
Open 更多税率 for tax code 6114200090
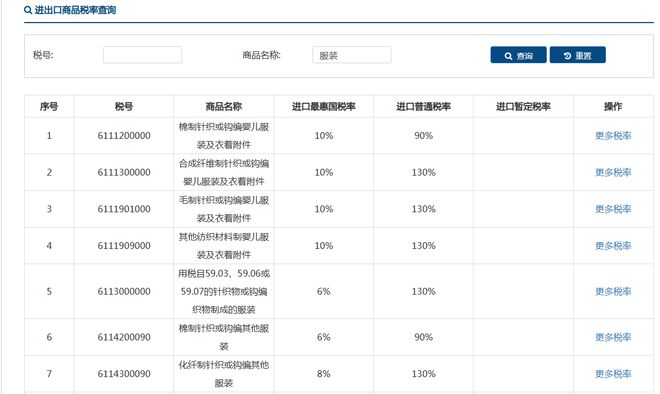[x=613, y=337]
